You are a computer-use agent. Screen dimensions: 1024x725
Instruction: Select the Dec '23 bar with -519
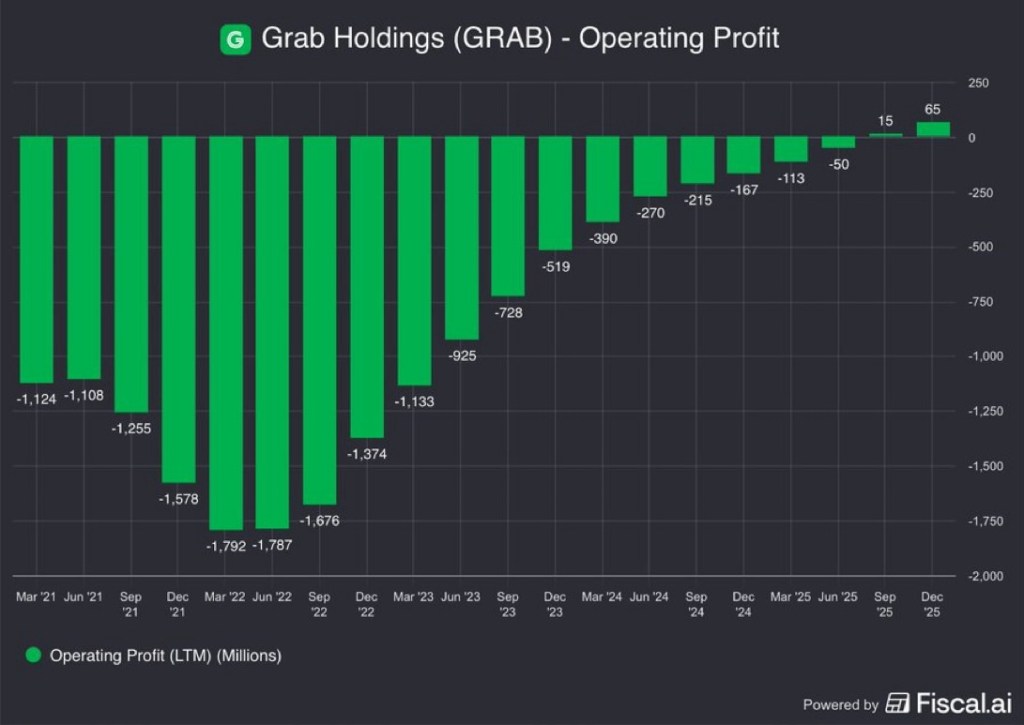coord(555,193)
